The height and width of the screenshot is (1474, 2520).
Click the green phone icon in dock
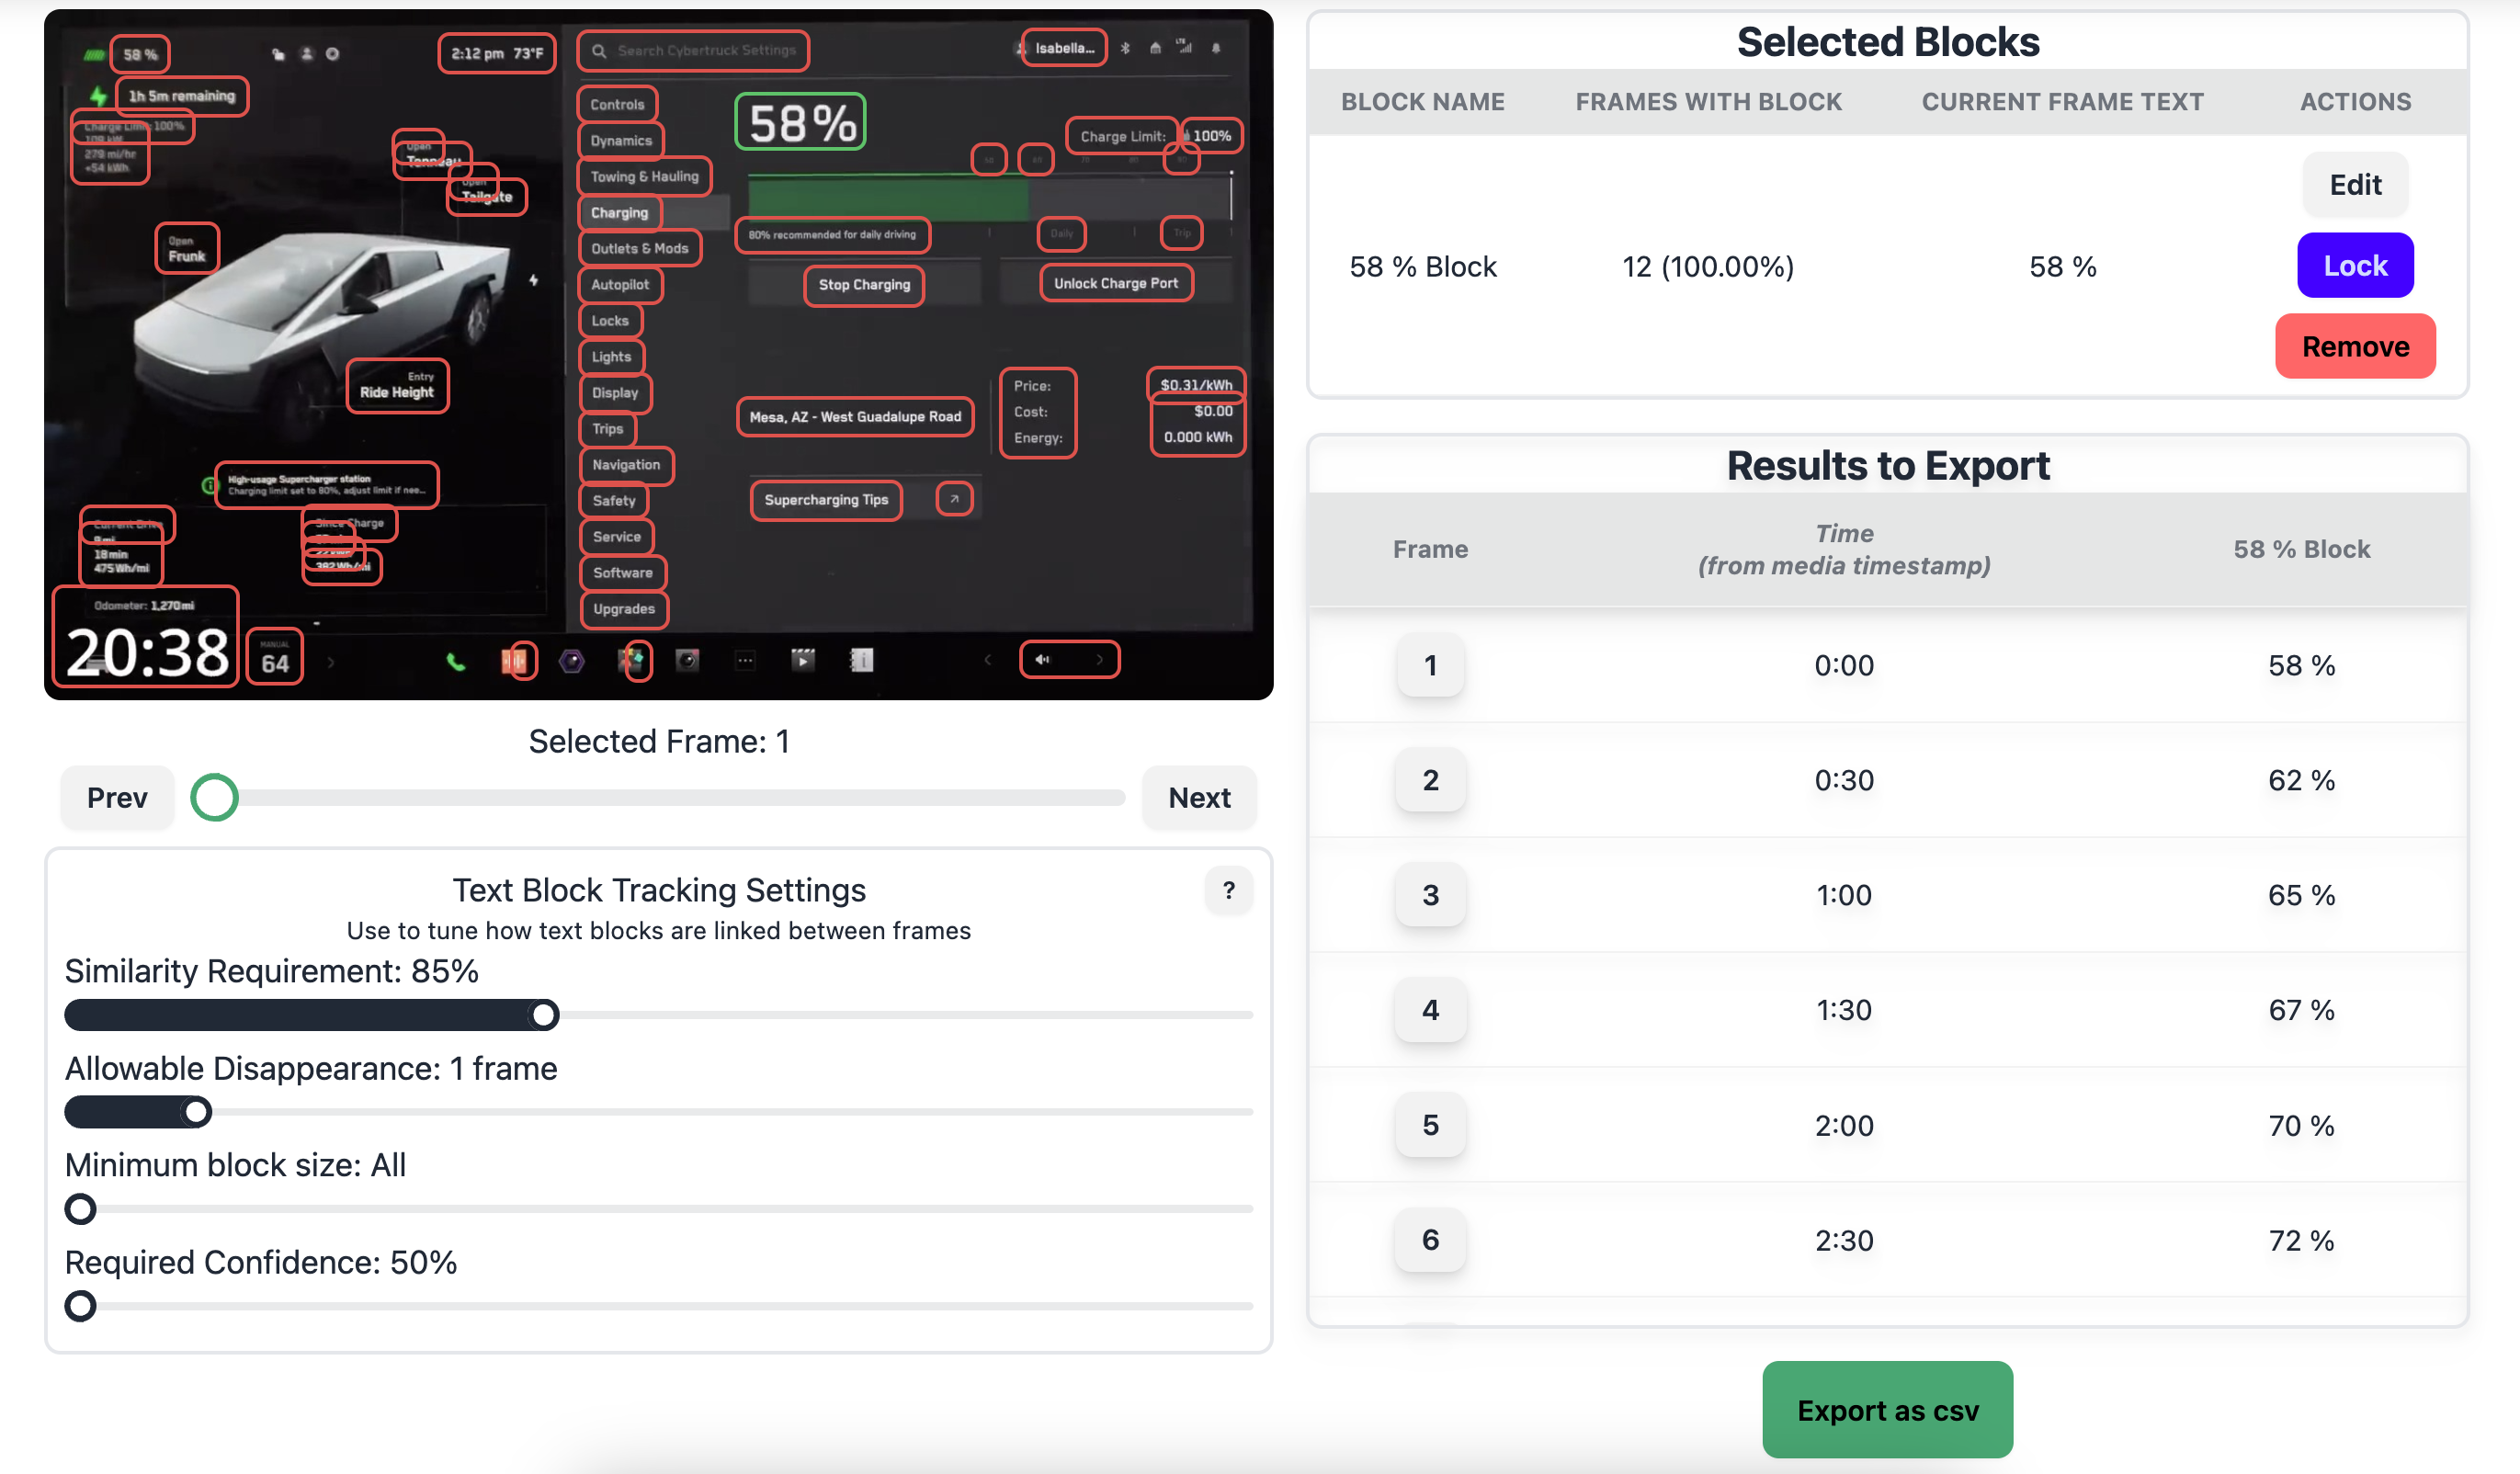pos(455,661)
